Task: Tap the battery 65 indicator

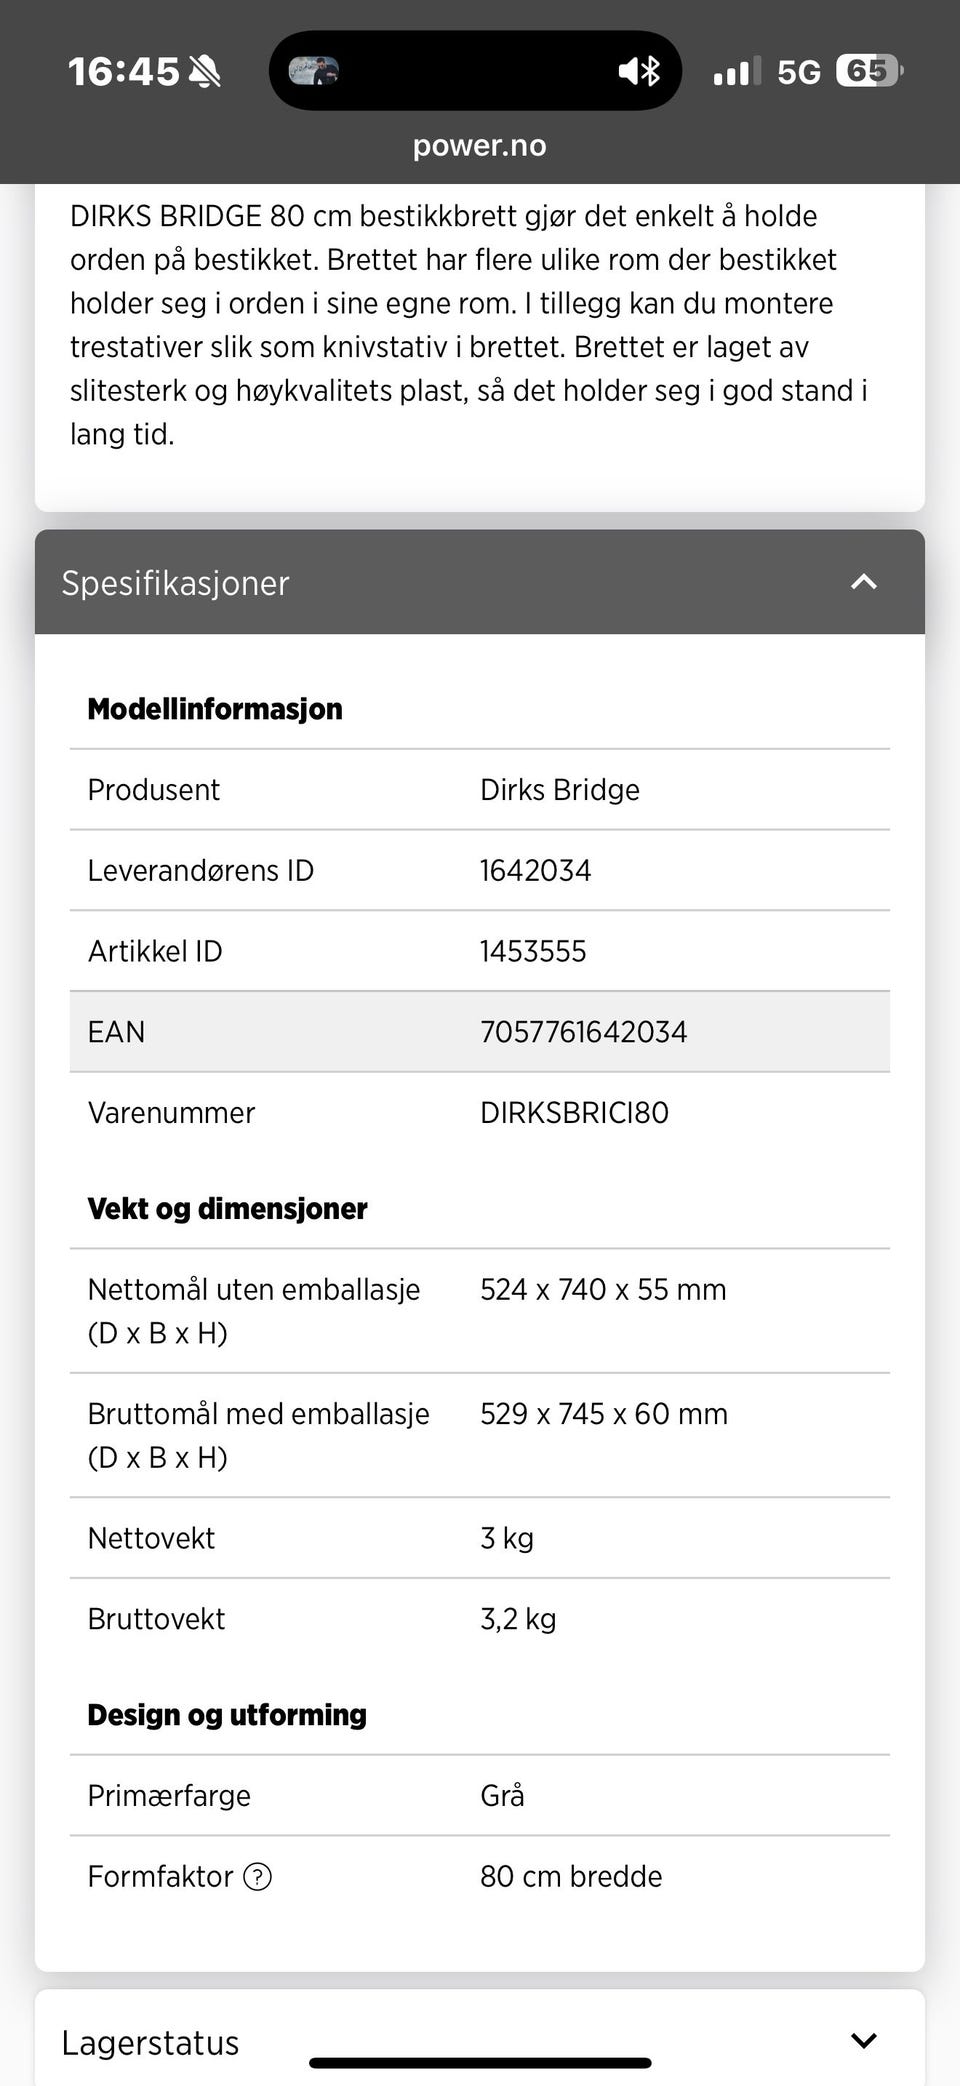Action: pyautogui.click(x=870, y=70)
